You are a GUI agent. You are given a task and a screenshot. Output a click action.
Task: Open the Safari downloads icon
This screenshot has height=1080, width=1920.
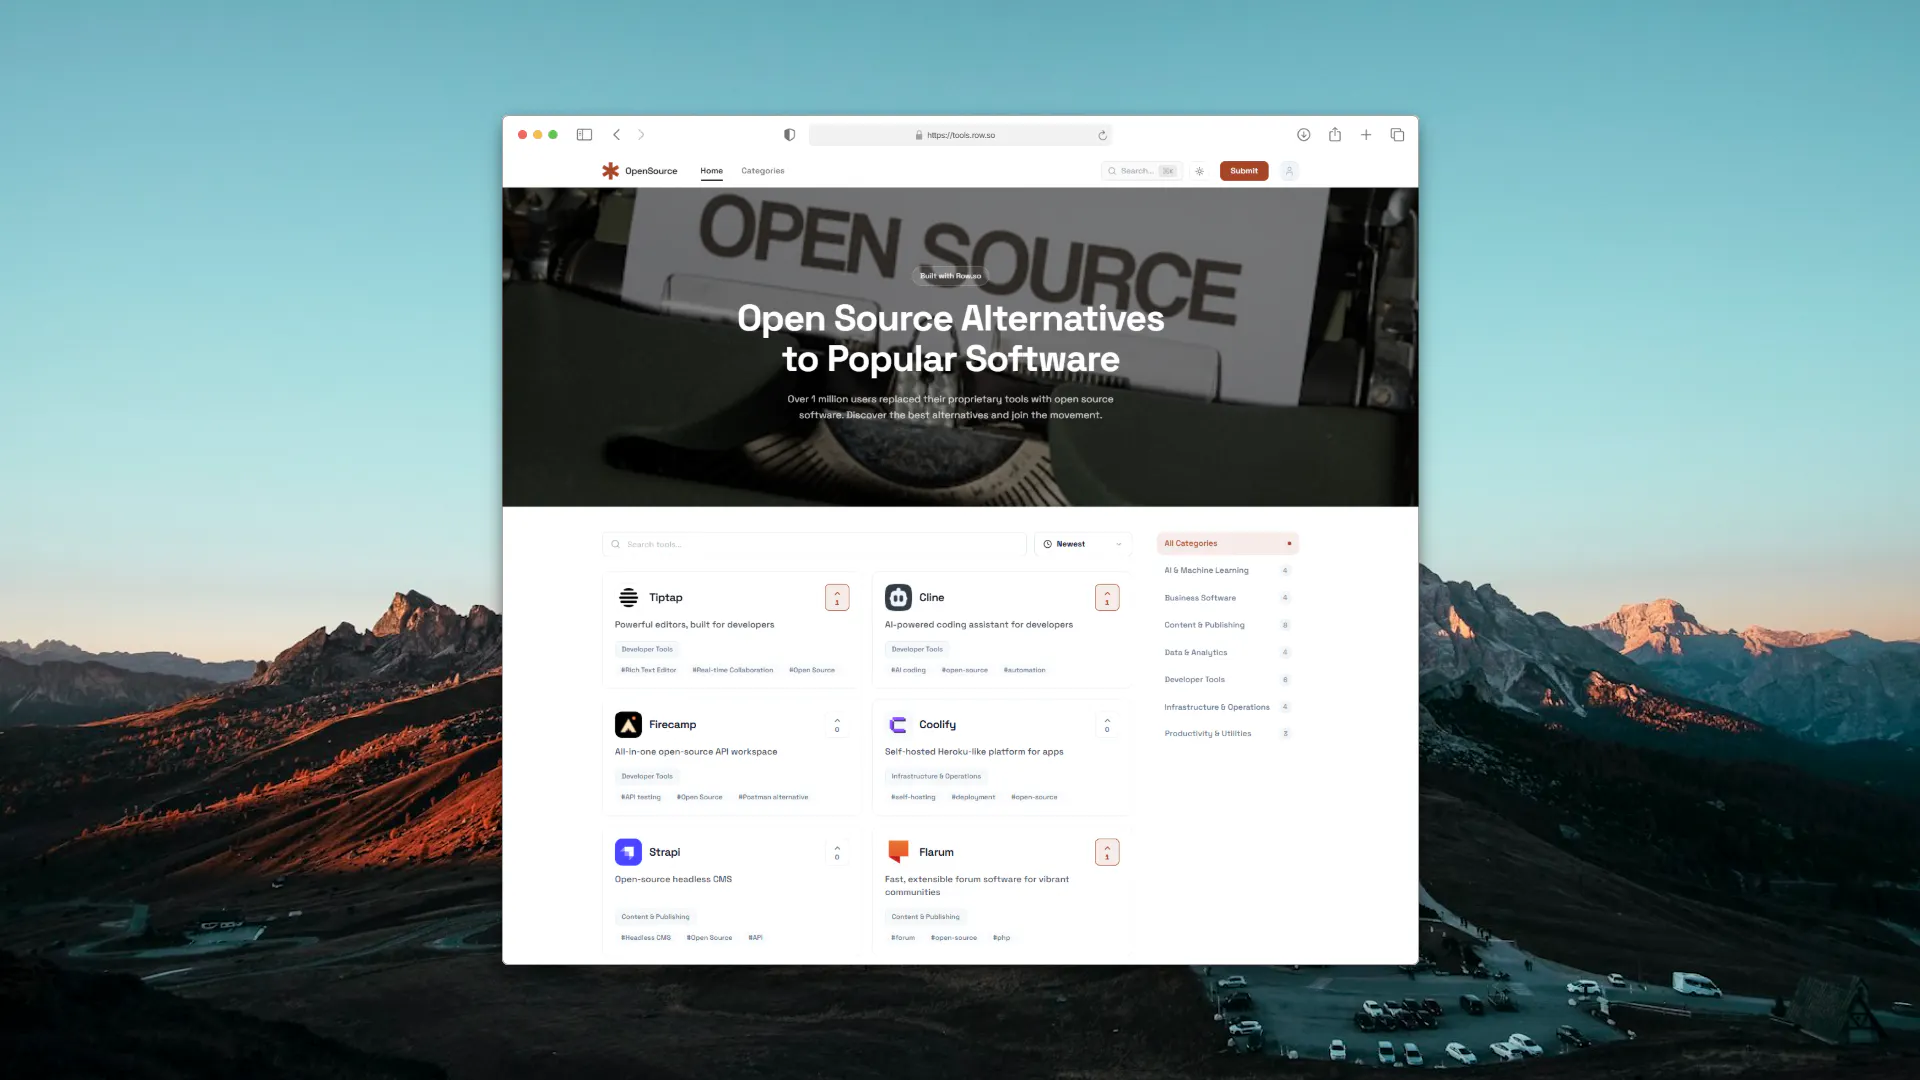pos(1304,135)
